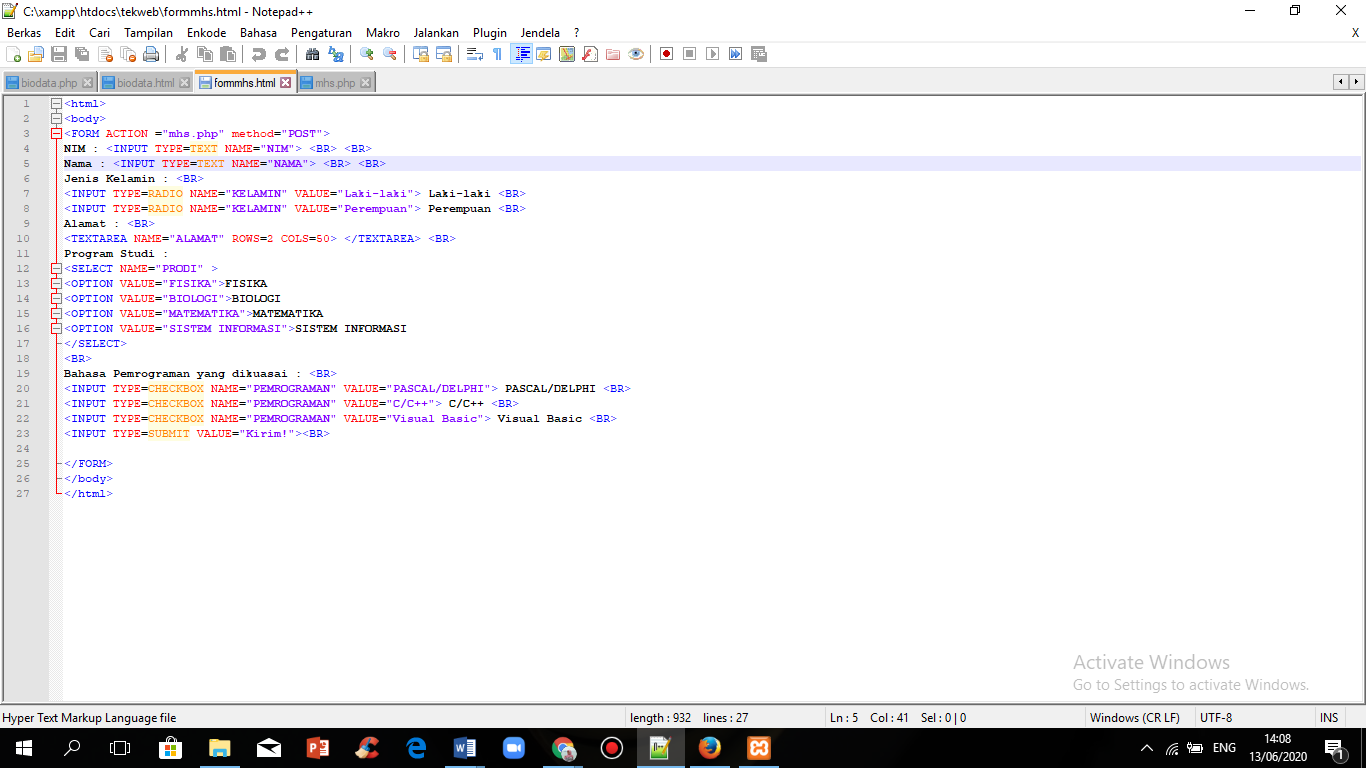Viewport: 1366px width, 768px height.
Task: Start macro recording with the red dot icon
Action: (x=667, y=54)
